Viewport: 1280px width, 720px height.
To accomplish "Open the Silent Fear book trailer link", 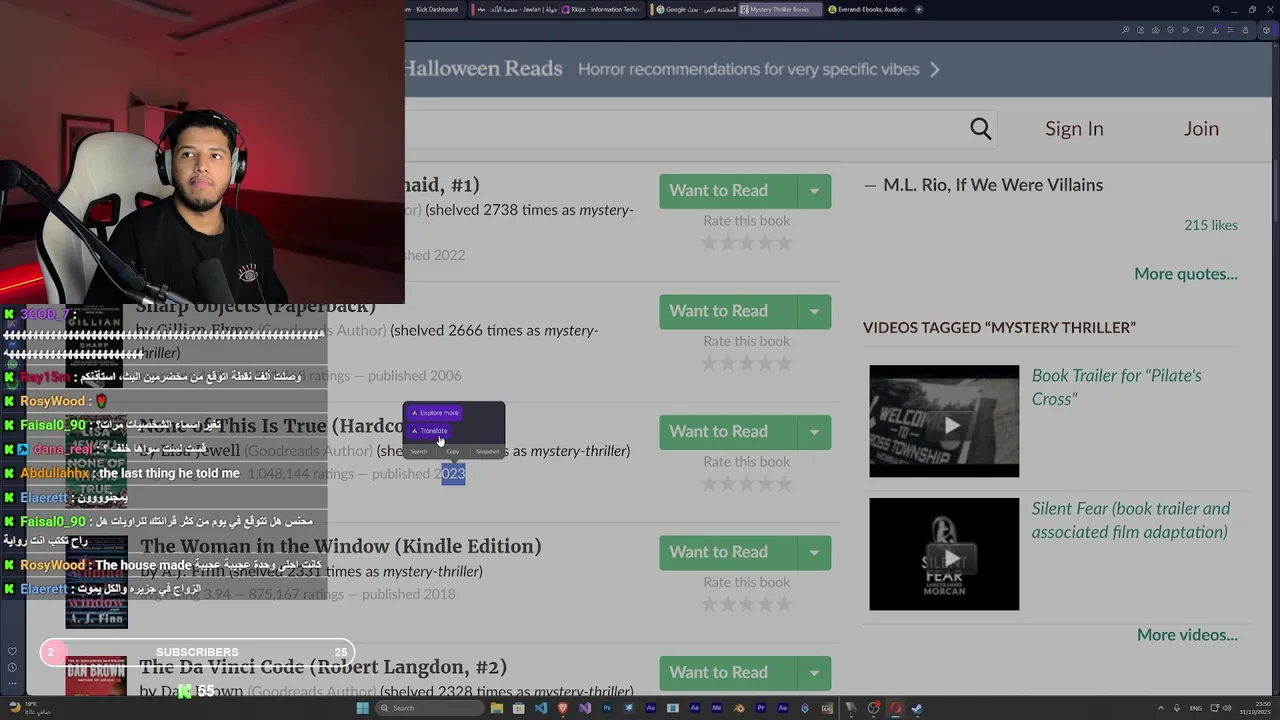I will click(x=1131, y=520).
